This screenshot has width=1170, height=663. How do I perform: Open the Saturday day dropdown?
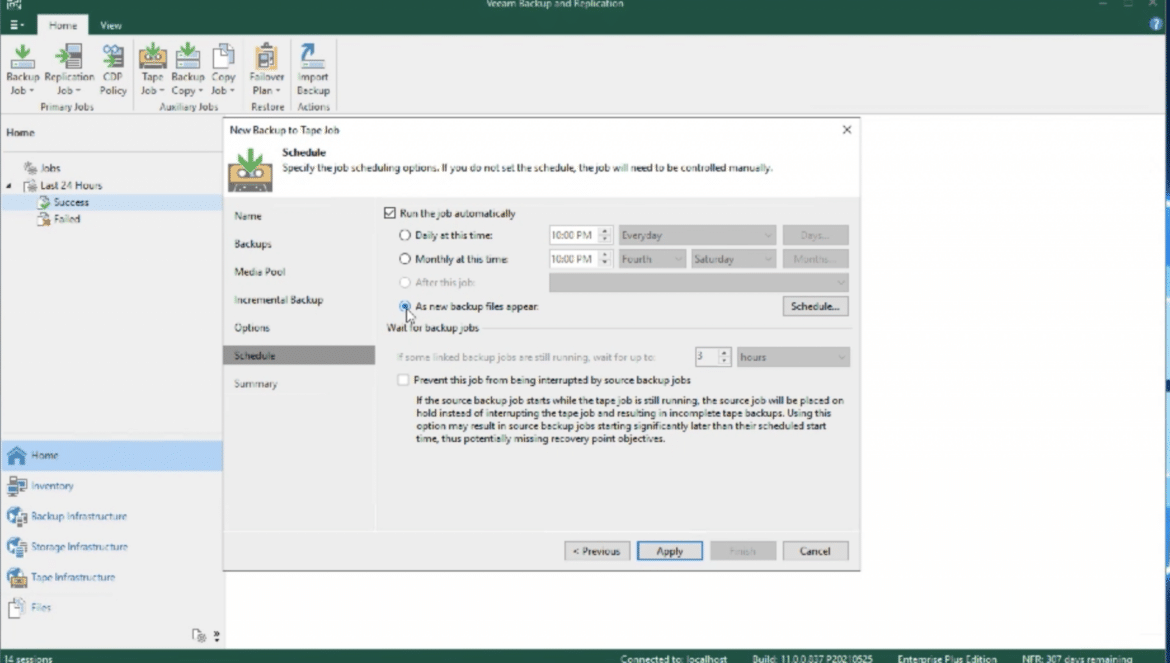tap(733, 259)
